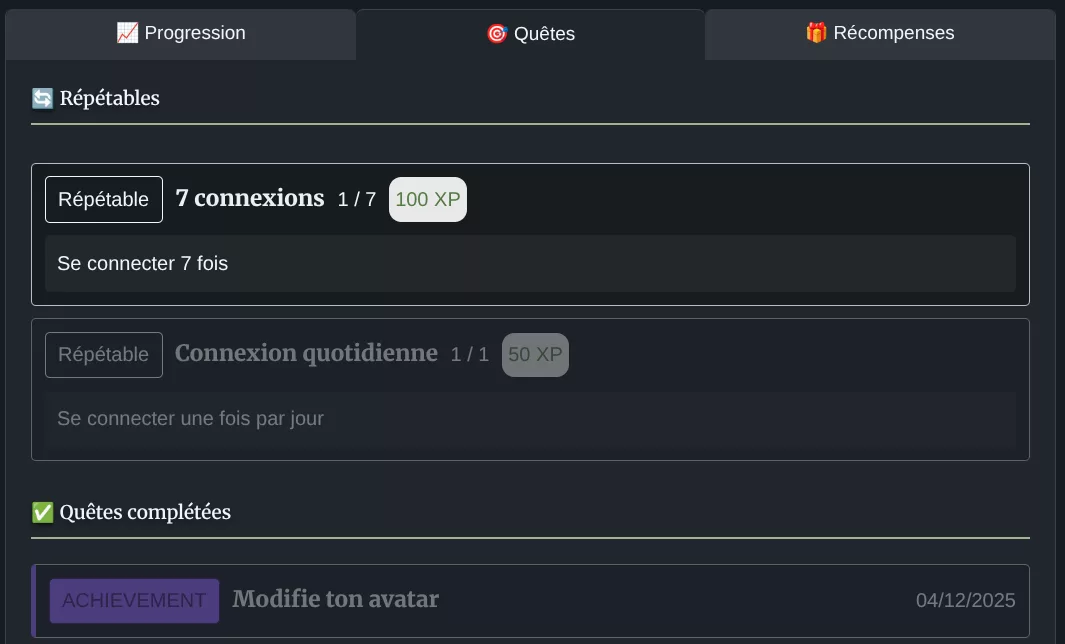Click the Se connecter 7 fois description
The image size is (1065, 644).
(x=143, y=264)
